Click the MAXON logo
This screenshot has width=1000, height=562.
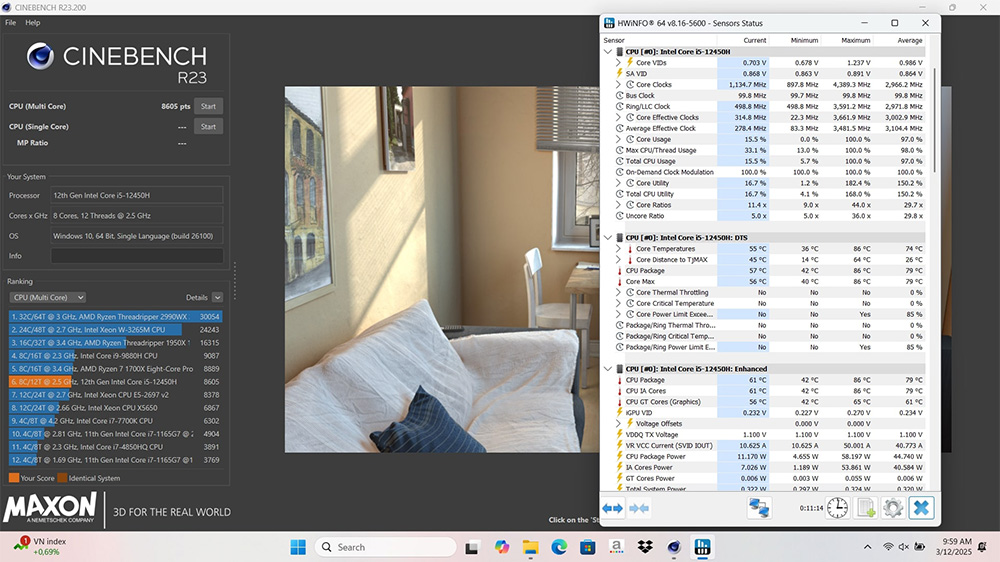[50, 508]
